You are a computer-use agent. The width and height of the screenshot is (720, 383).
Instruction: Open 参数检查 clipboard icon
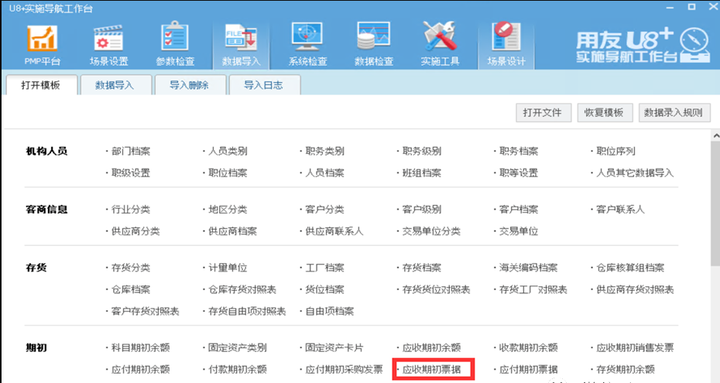pyautogui.click(x=175, y=45)
